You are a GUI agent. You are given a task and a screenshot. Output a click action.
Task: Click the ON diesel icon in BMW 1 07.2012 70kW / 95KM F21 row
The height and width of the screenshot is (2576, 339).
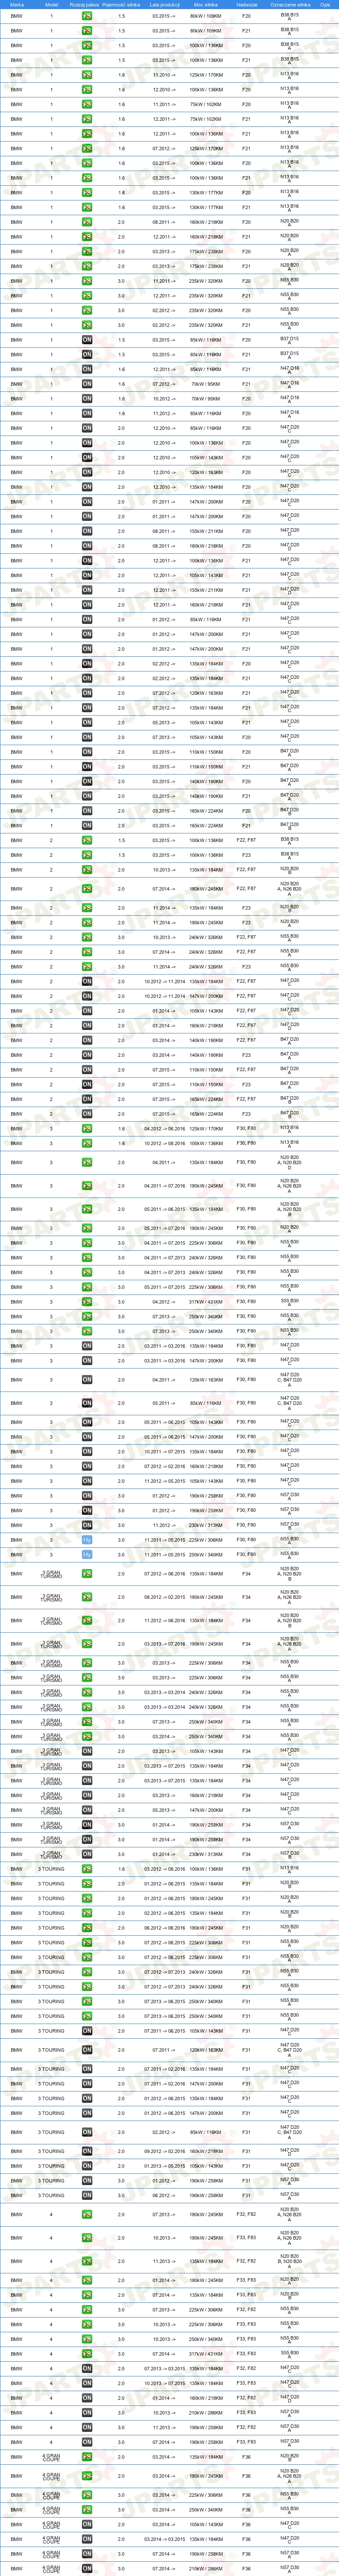pos(87,384)
